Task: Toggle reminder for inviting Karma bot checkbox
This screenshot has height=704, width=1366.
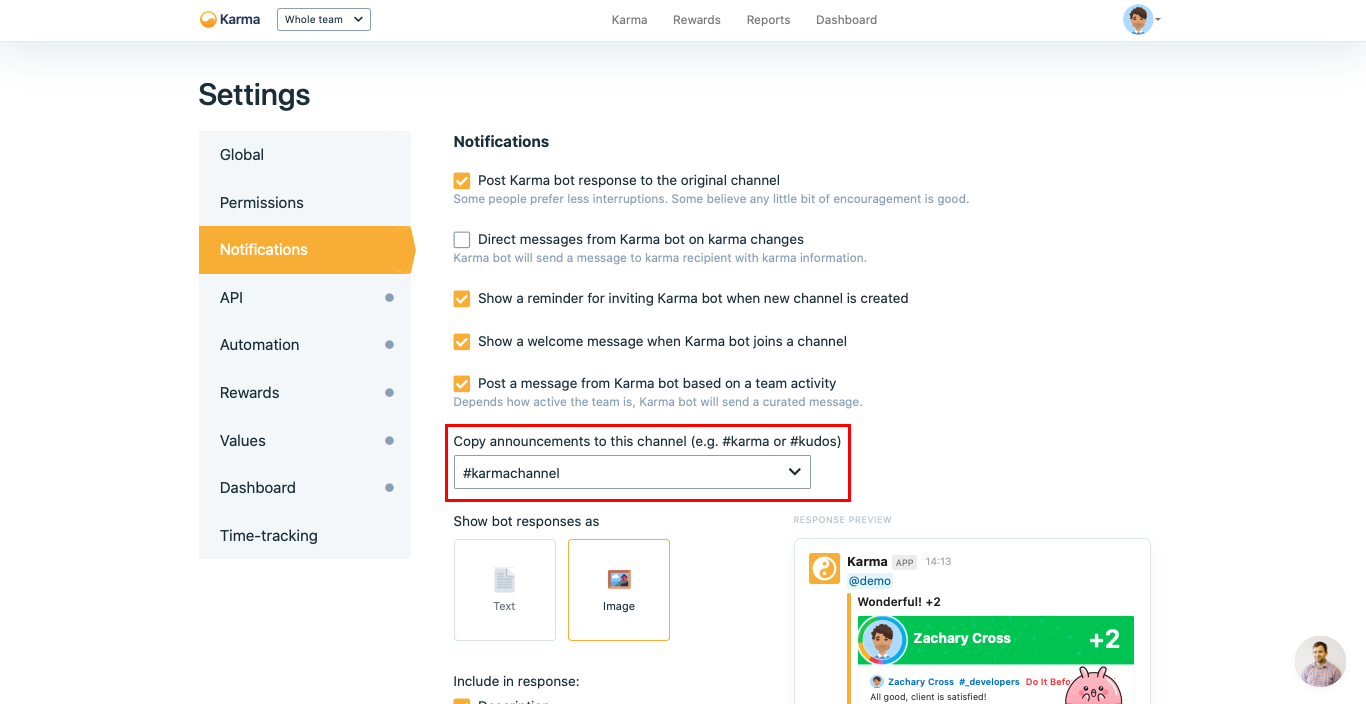Action: (462, 299)
